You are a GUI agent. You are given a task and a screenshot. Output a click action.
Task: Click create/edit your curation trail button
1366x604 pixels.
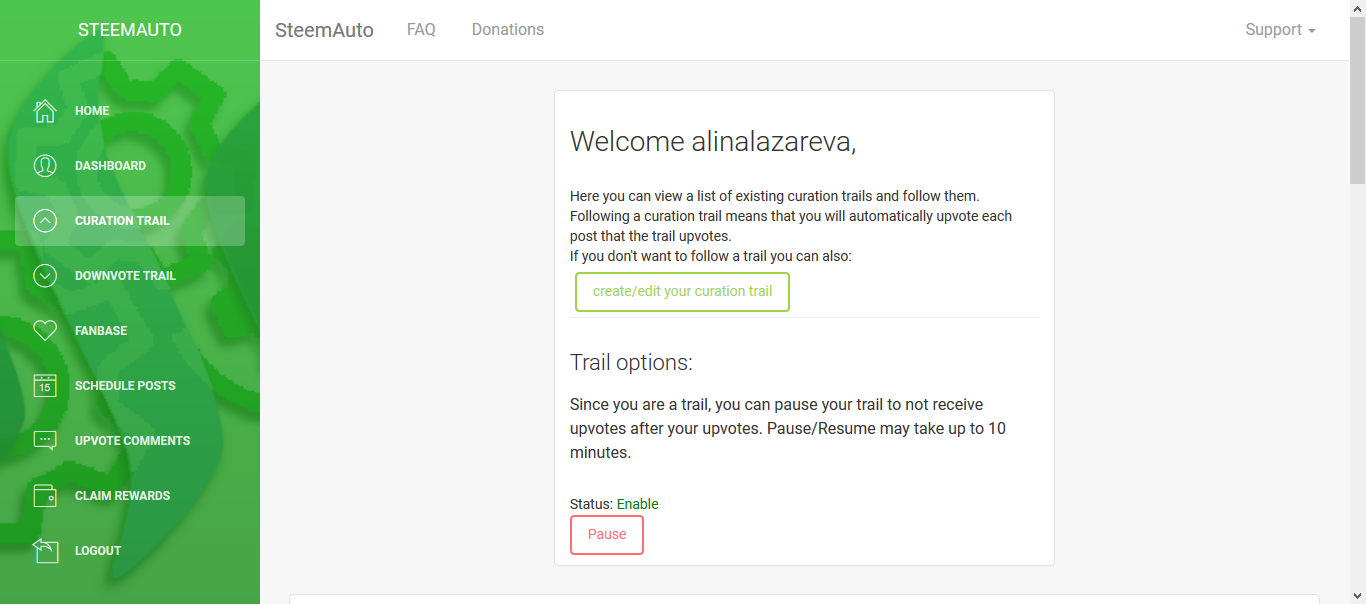pyautogui.click(x=682, y=292)
